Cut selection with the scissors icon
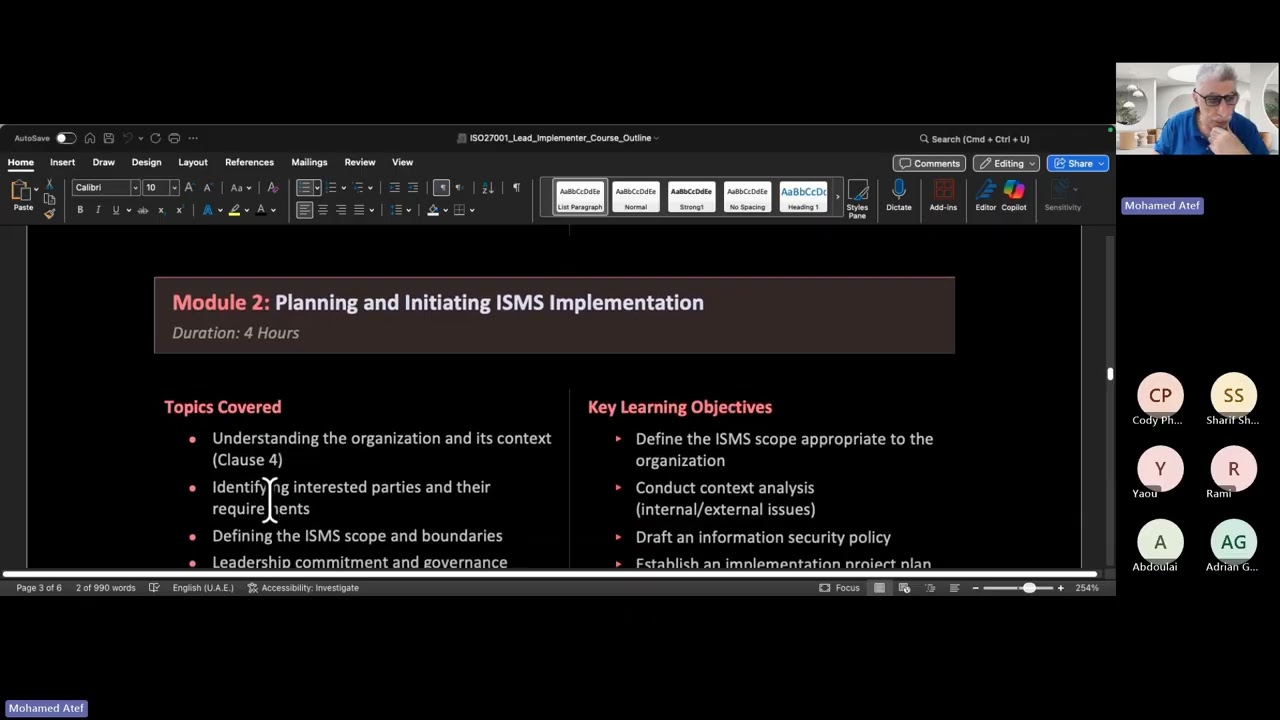This screenshot has height=720, width=1280. [49, 185]
